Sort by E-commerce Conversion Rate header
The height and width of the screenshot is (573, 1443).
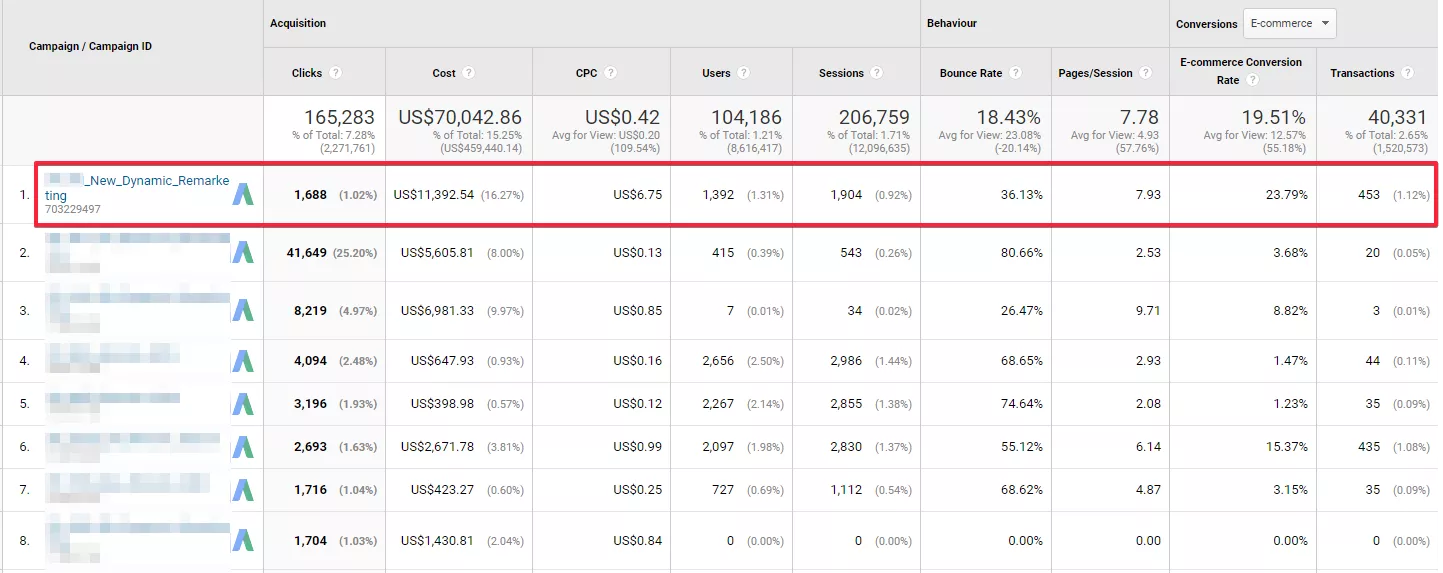(x=1241, y=71)
